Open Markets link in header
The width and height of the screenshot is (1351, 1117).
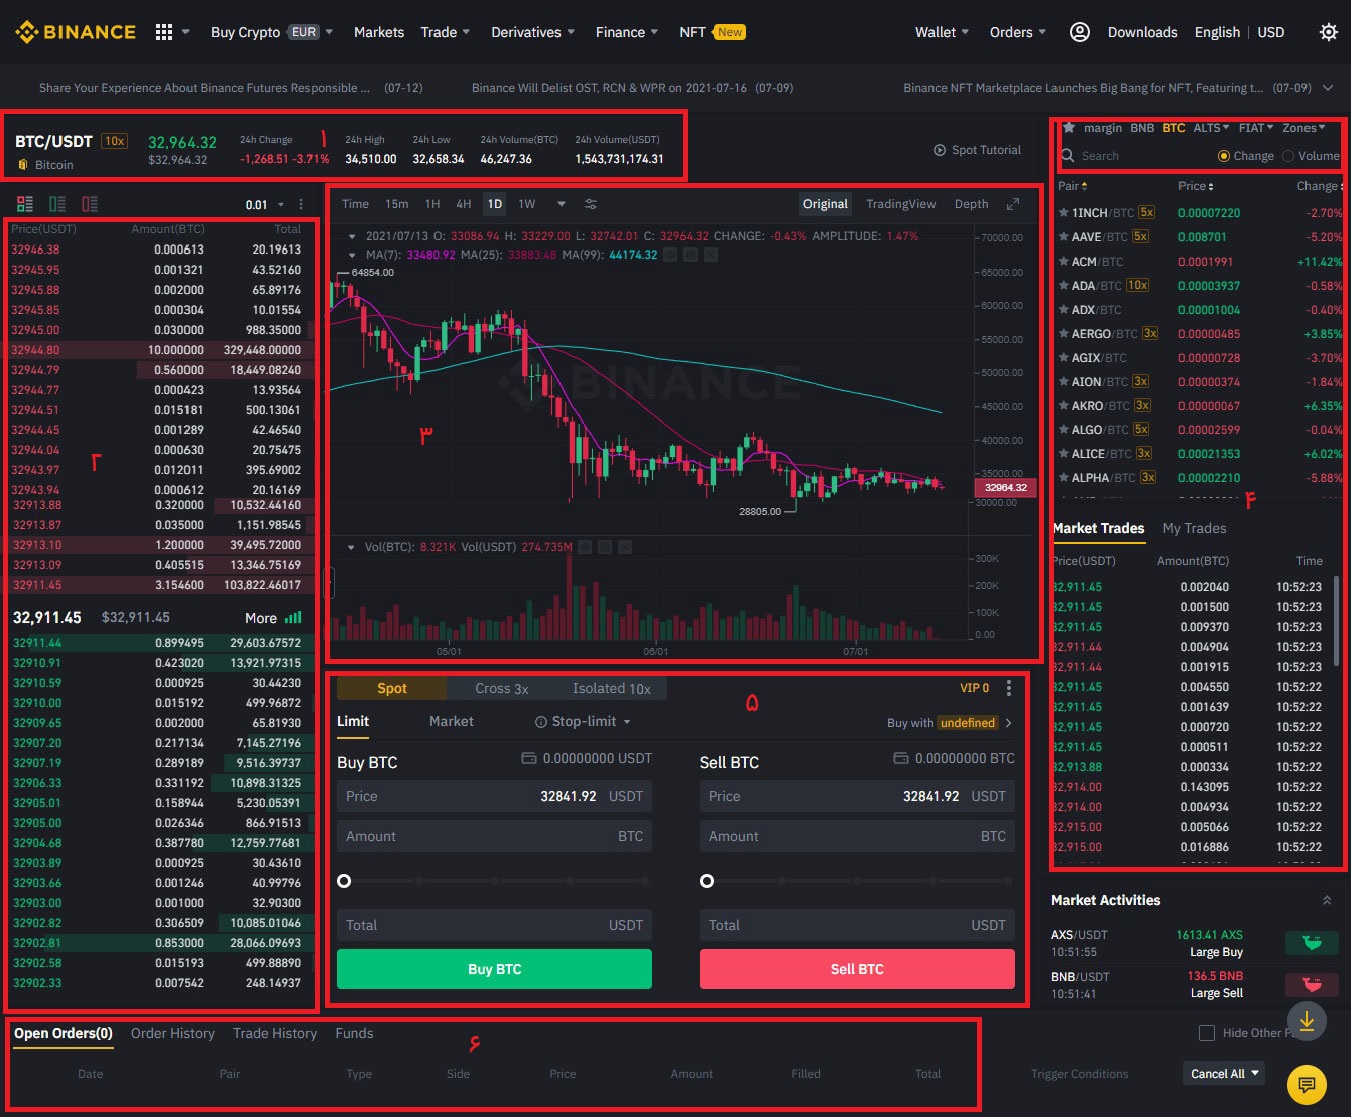379,32
